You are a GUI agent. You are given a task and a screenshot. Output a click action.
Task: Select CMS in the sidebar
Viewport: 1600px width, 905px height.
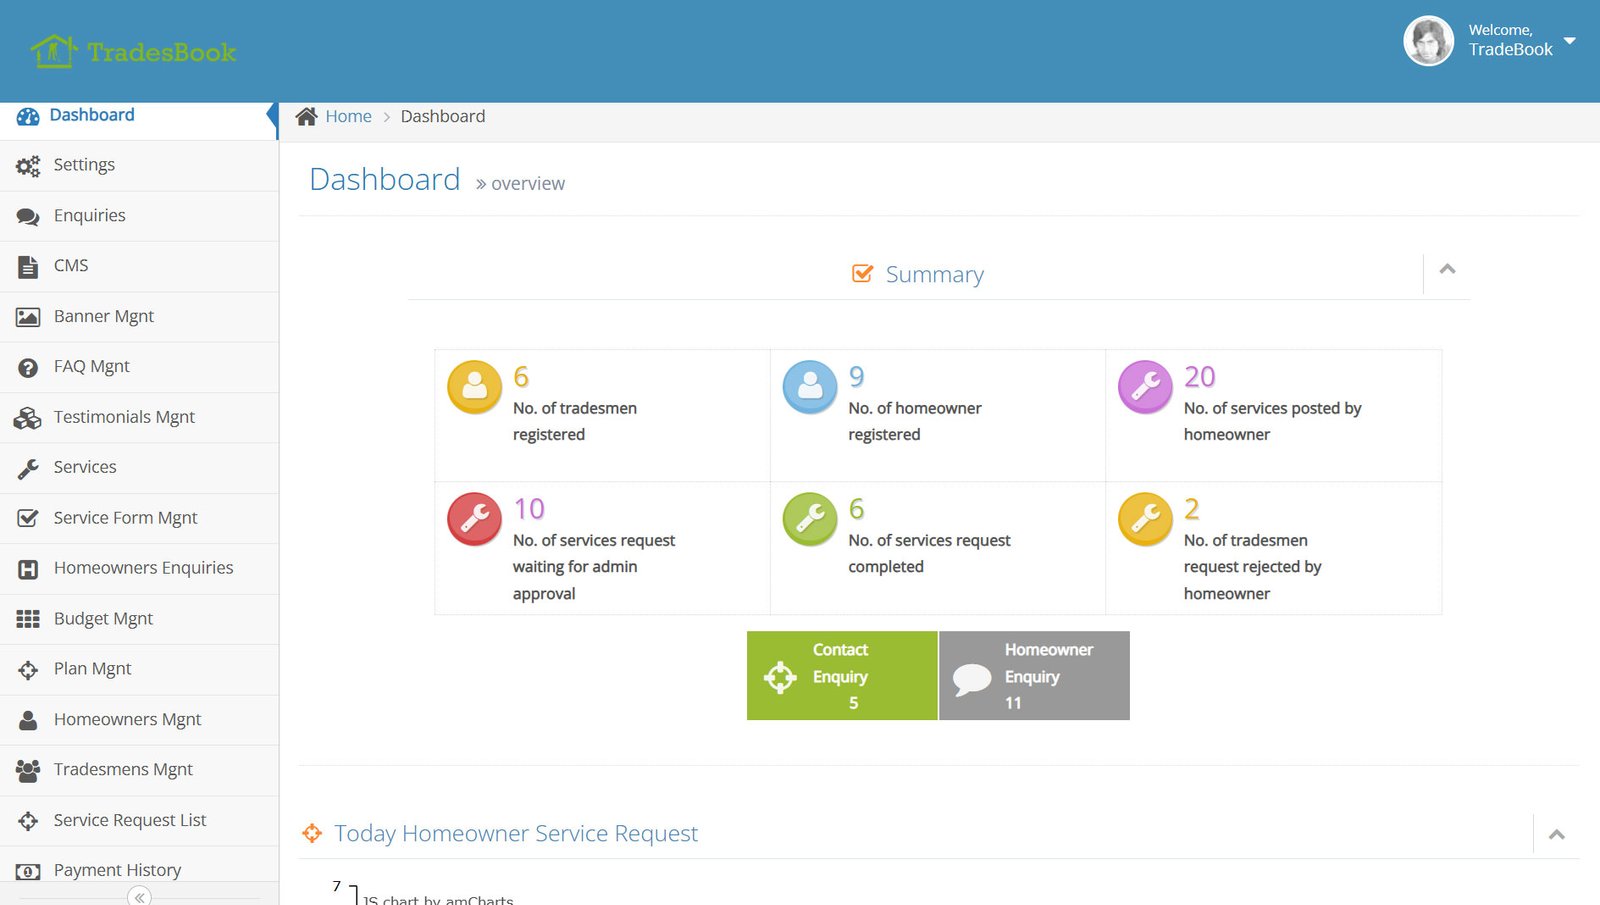[x=139, y=266]
